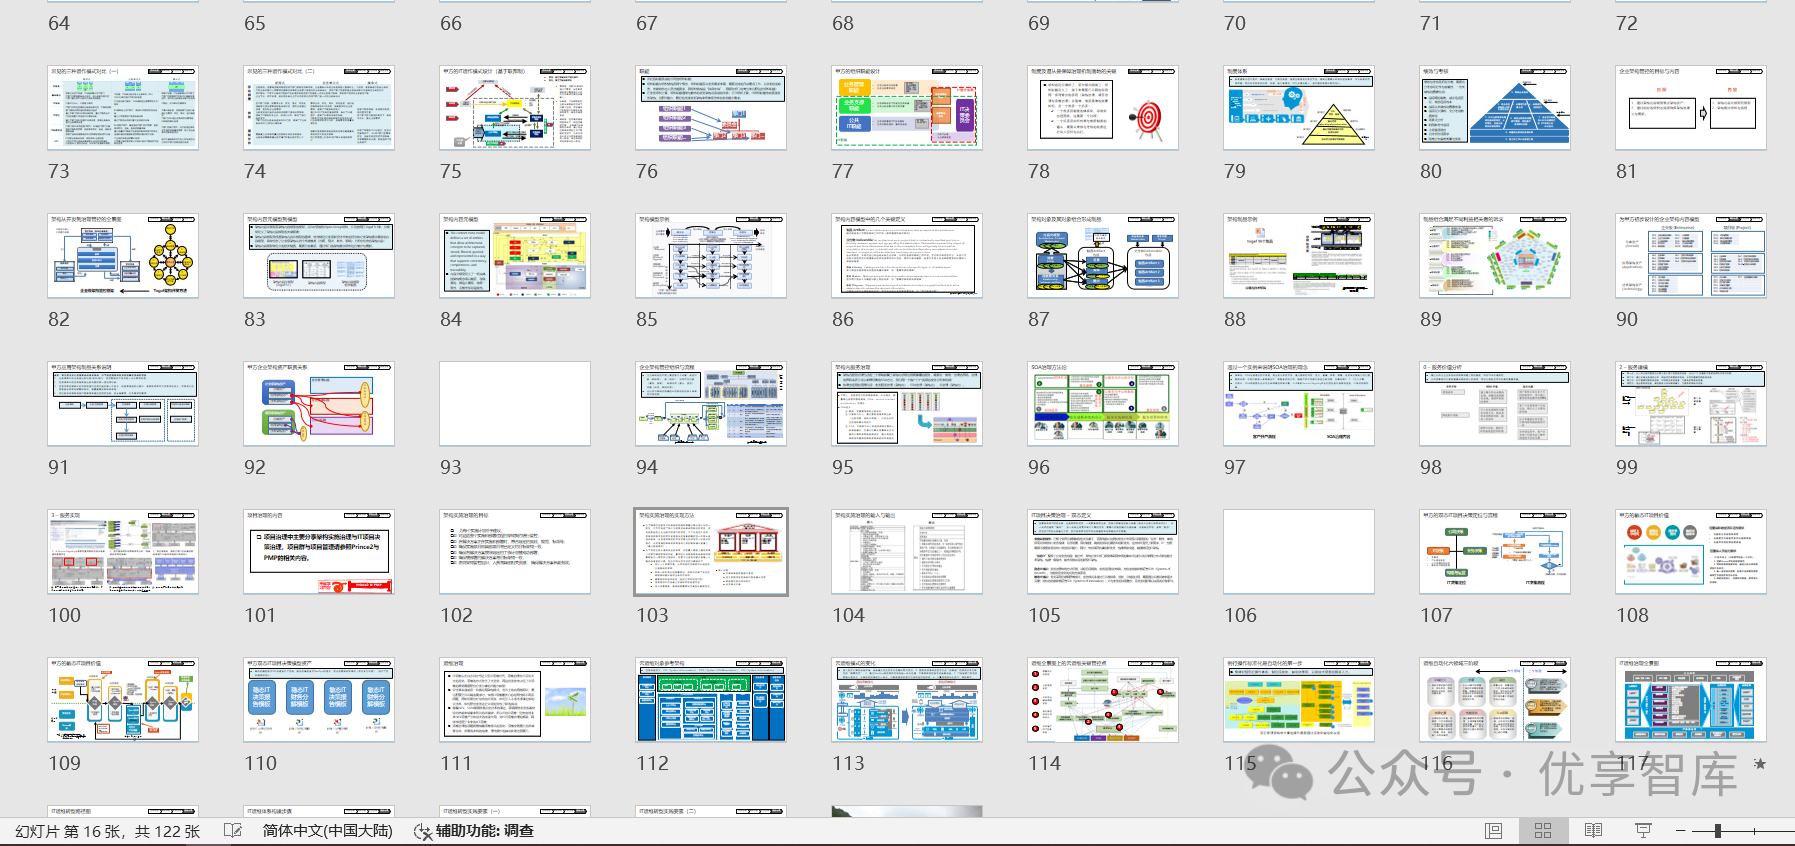Select slide 113 thumbnail
The image size is (1795, 846).
907,700
